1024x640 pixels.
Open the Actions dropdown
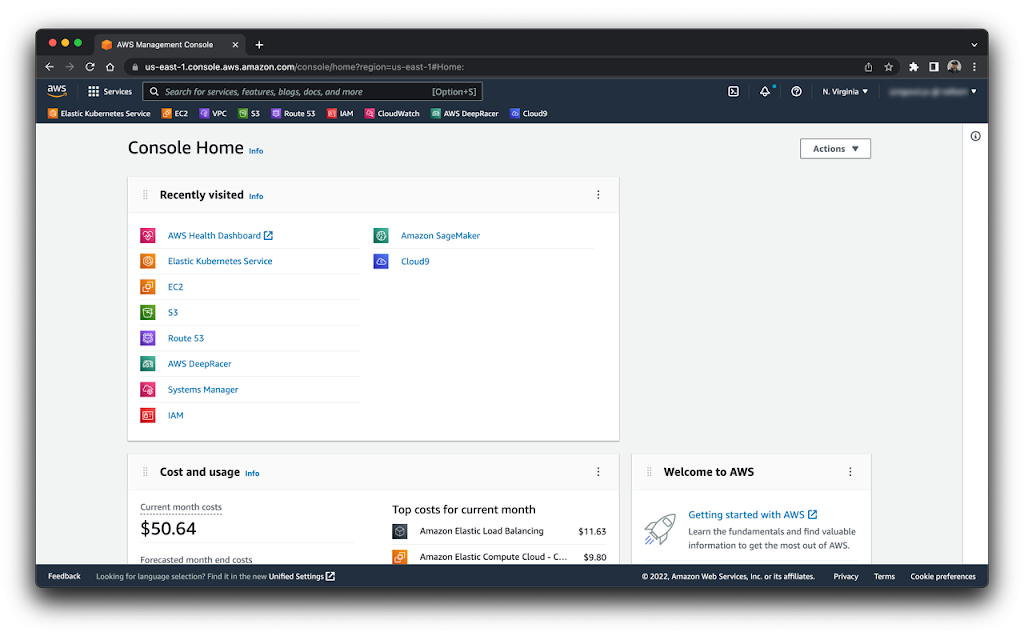[x=835, y=149]
